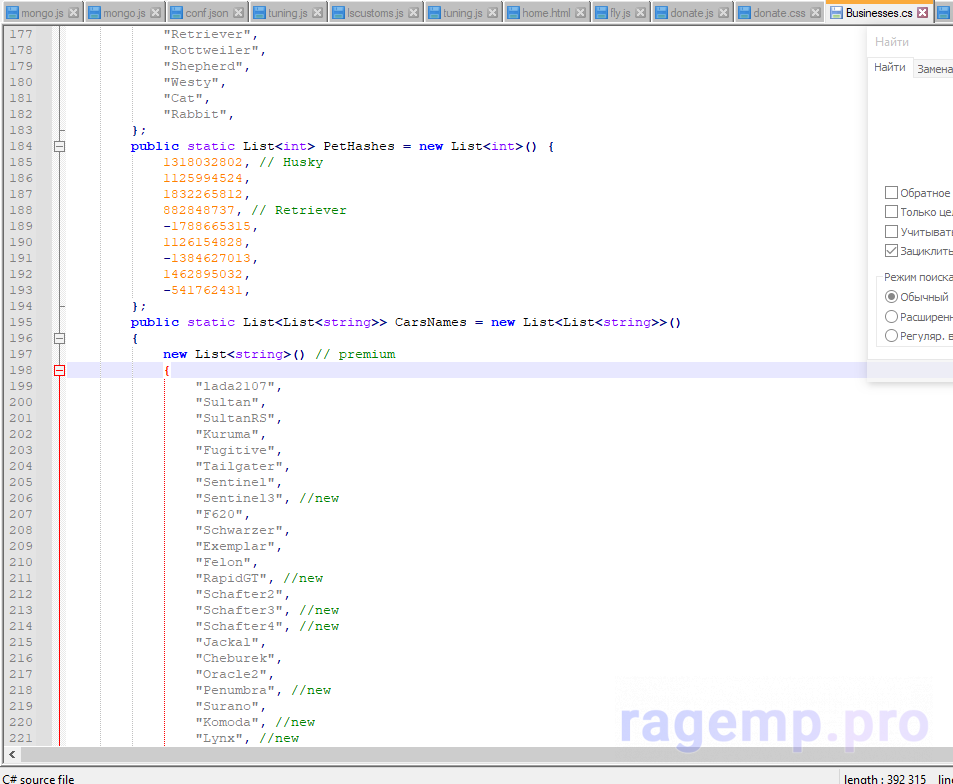
Task: Switch to the donate.css tab
Action: 779,13
